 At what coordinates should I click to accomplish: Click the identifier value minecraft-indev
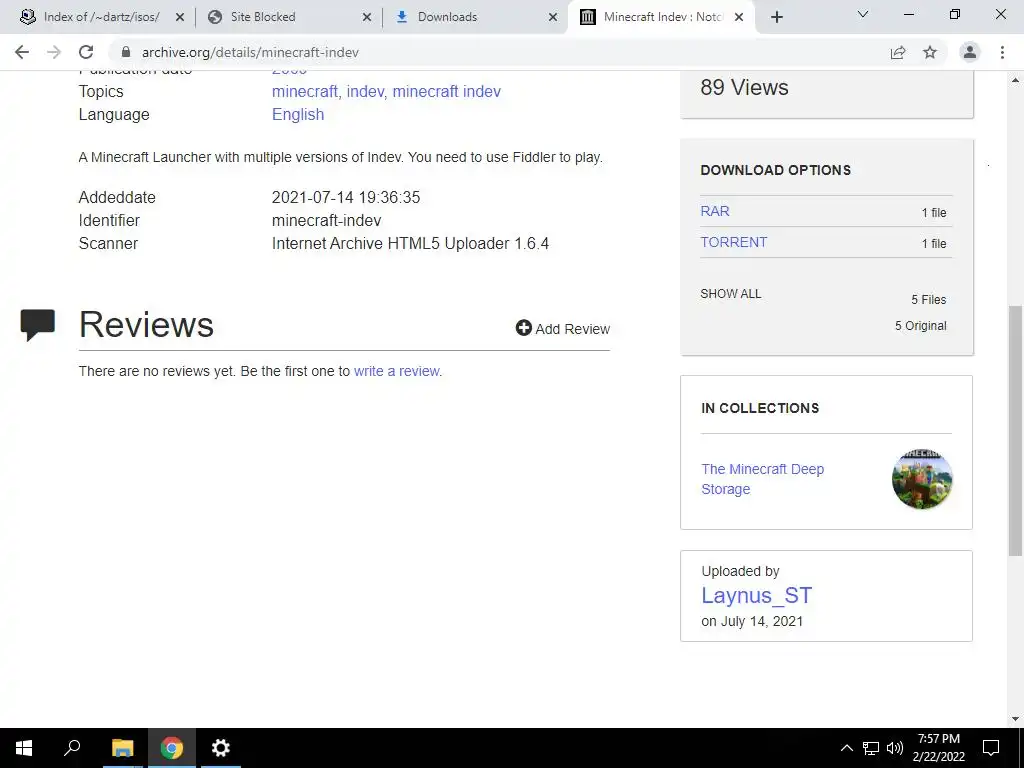pyautogui.click(x=327, y=221)
